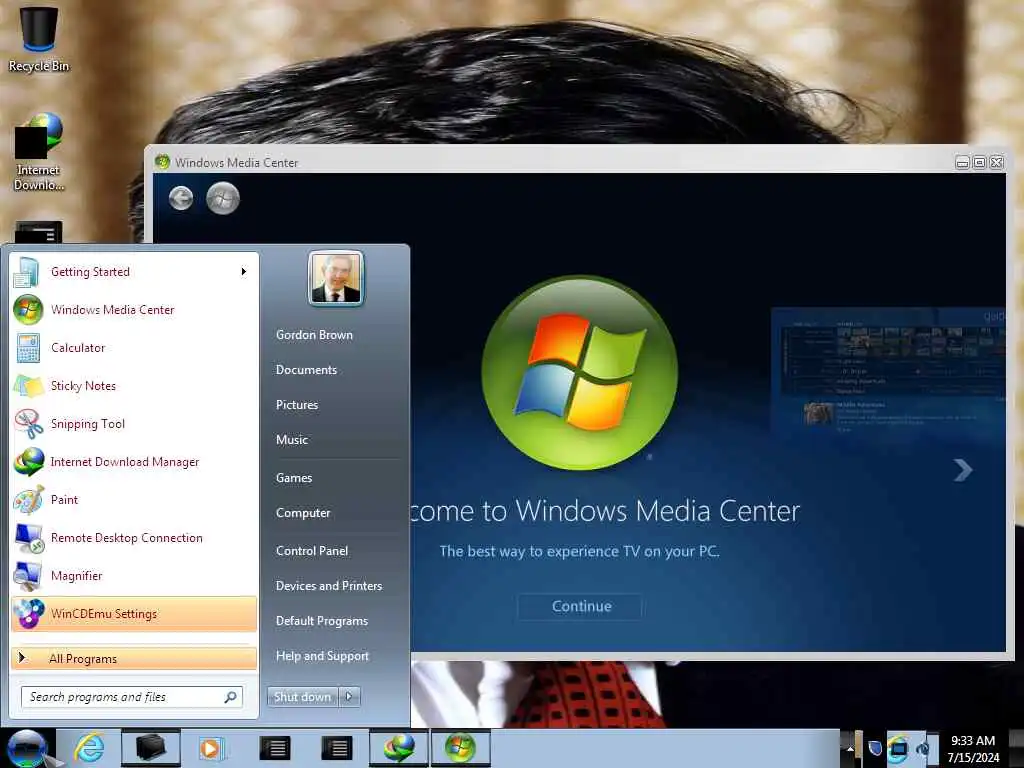
Task: Click the Internet Download Manager desktop icon
Action: 39,152
